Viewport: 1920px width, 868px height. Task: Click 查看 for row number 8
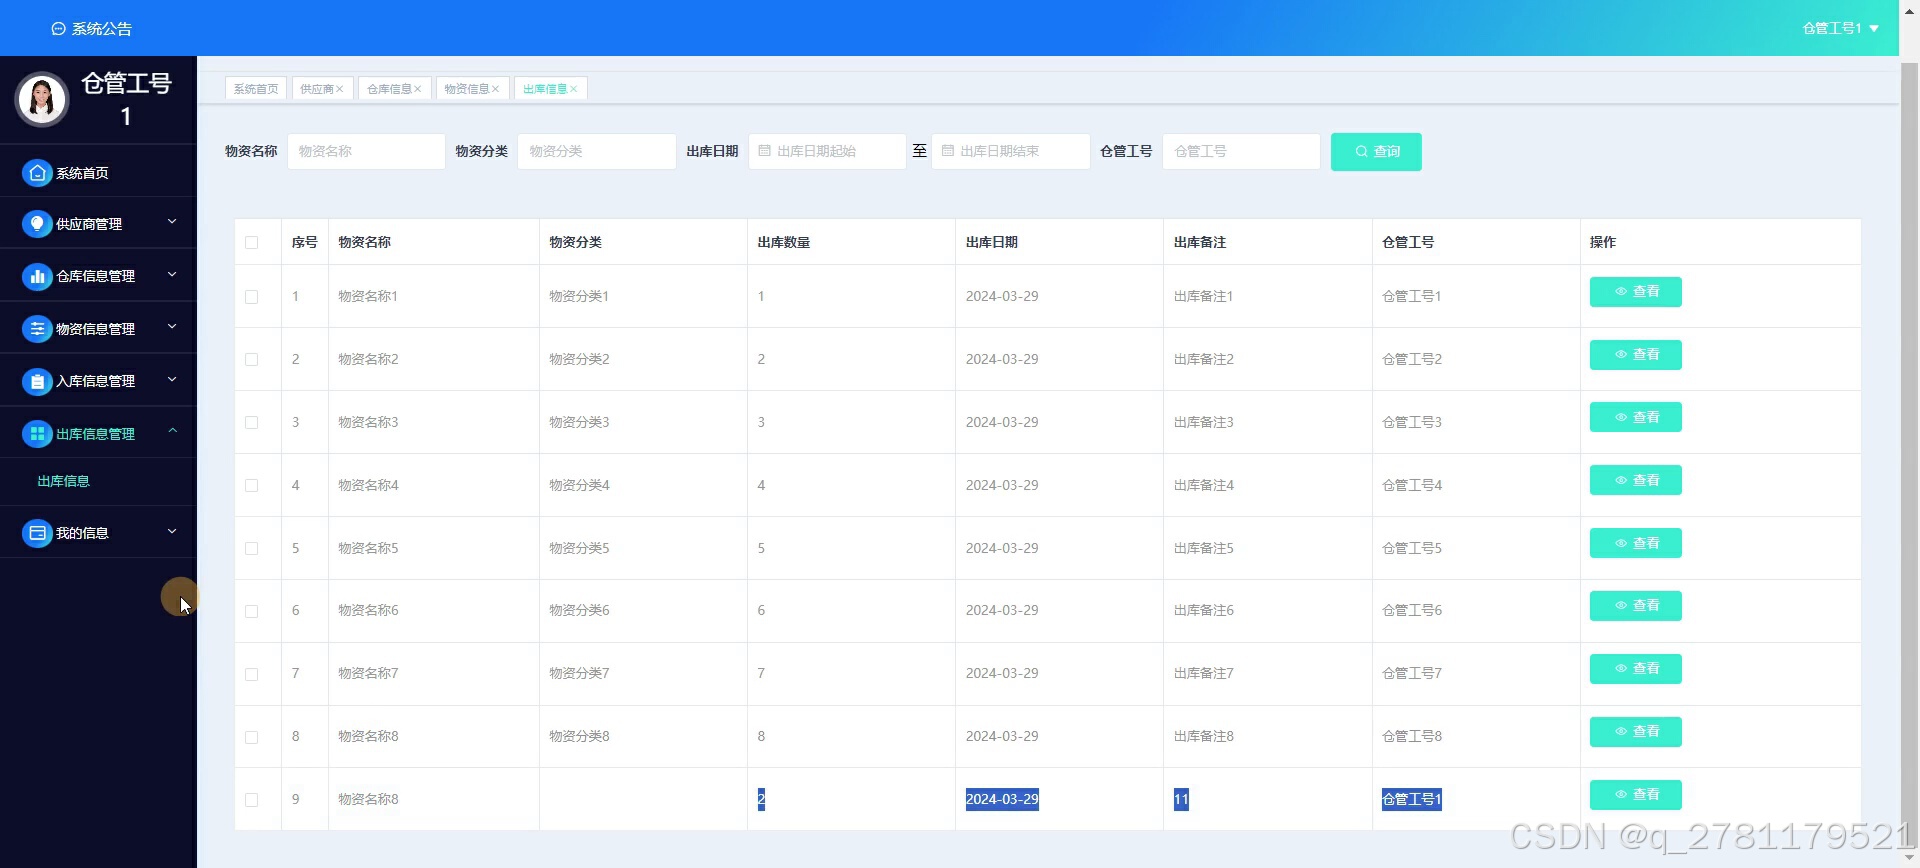click(x=1636, y=732)
